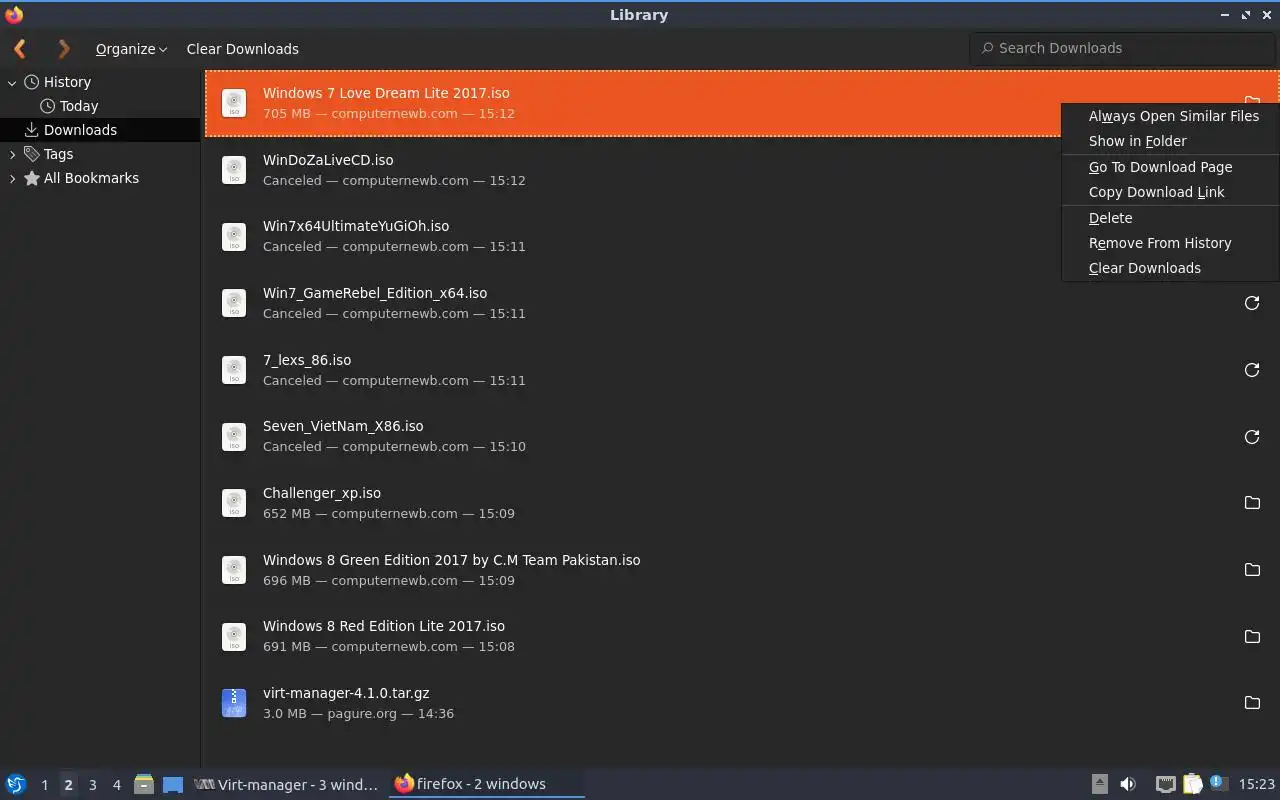The width and height of the screenshot is (1280, 800).
Task: Show Windows 8 Red Edition Lite in folder
Action: [x=1251, y=636]
